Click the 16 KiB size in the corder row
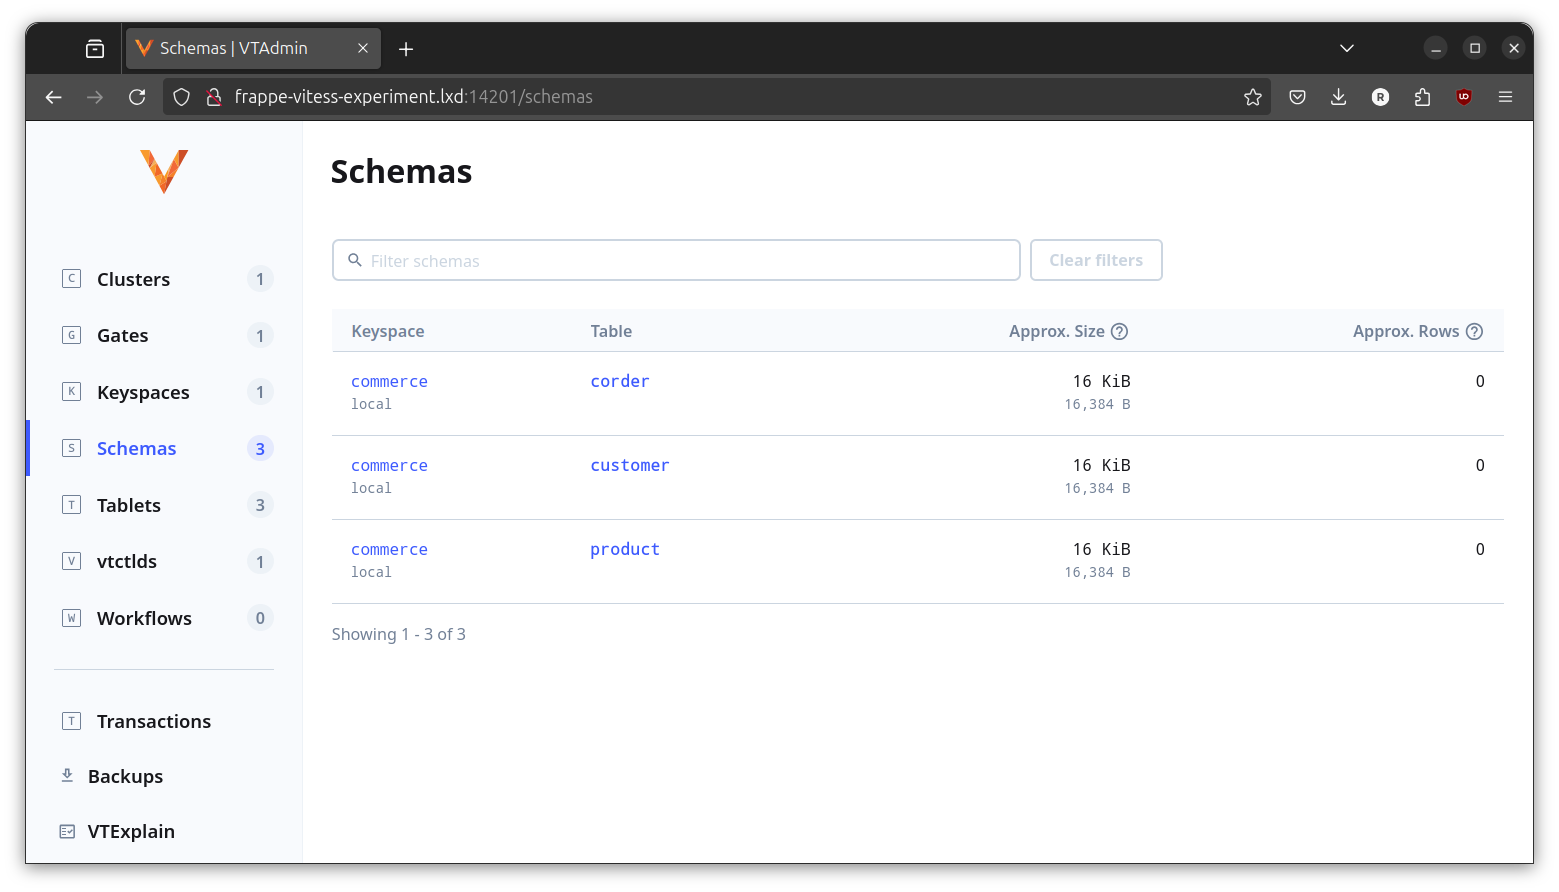 (x=1102, y=381)
